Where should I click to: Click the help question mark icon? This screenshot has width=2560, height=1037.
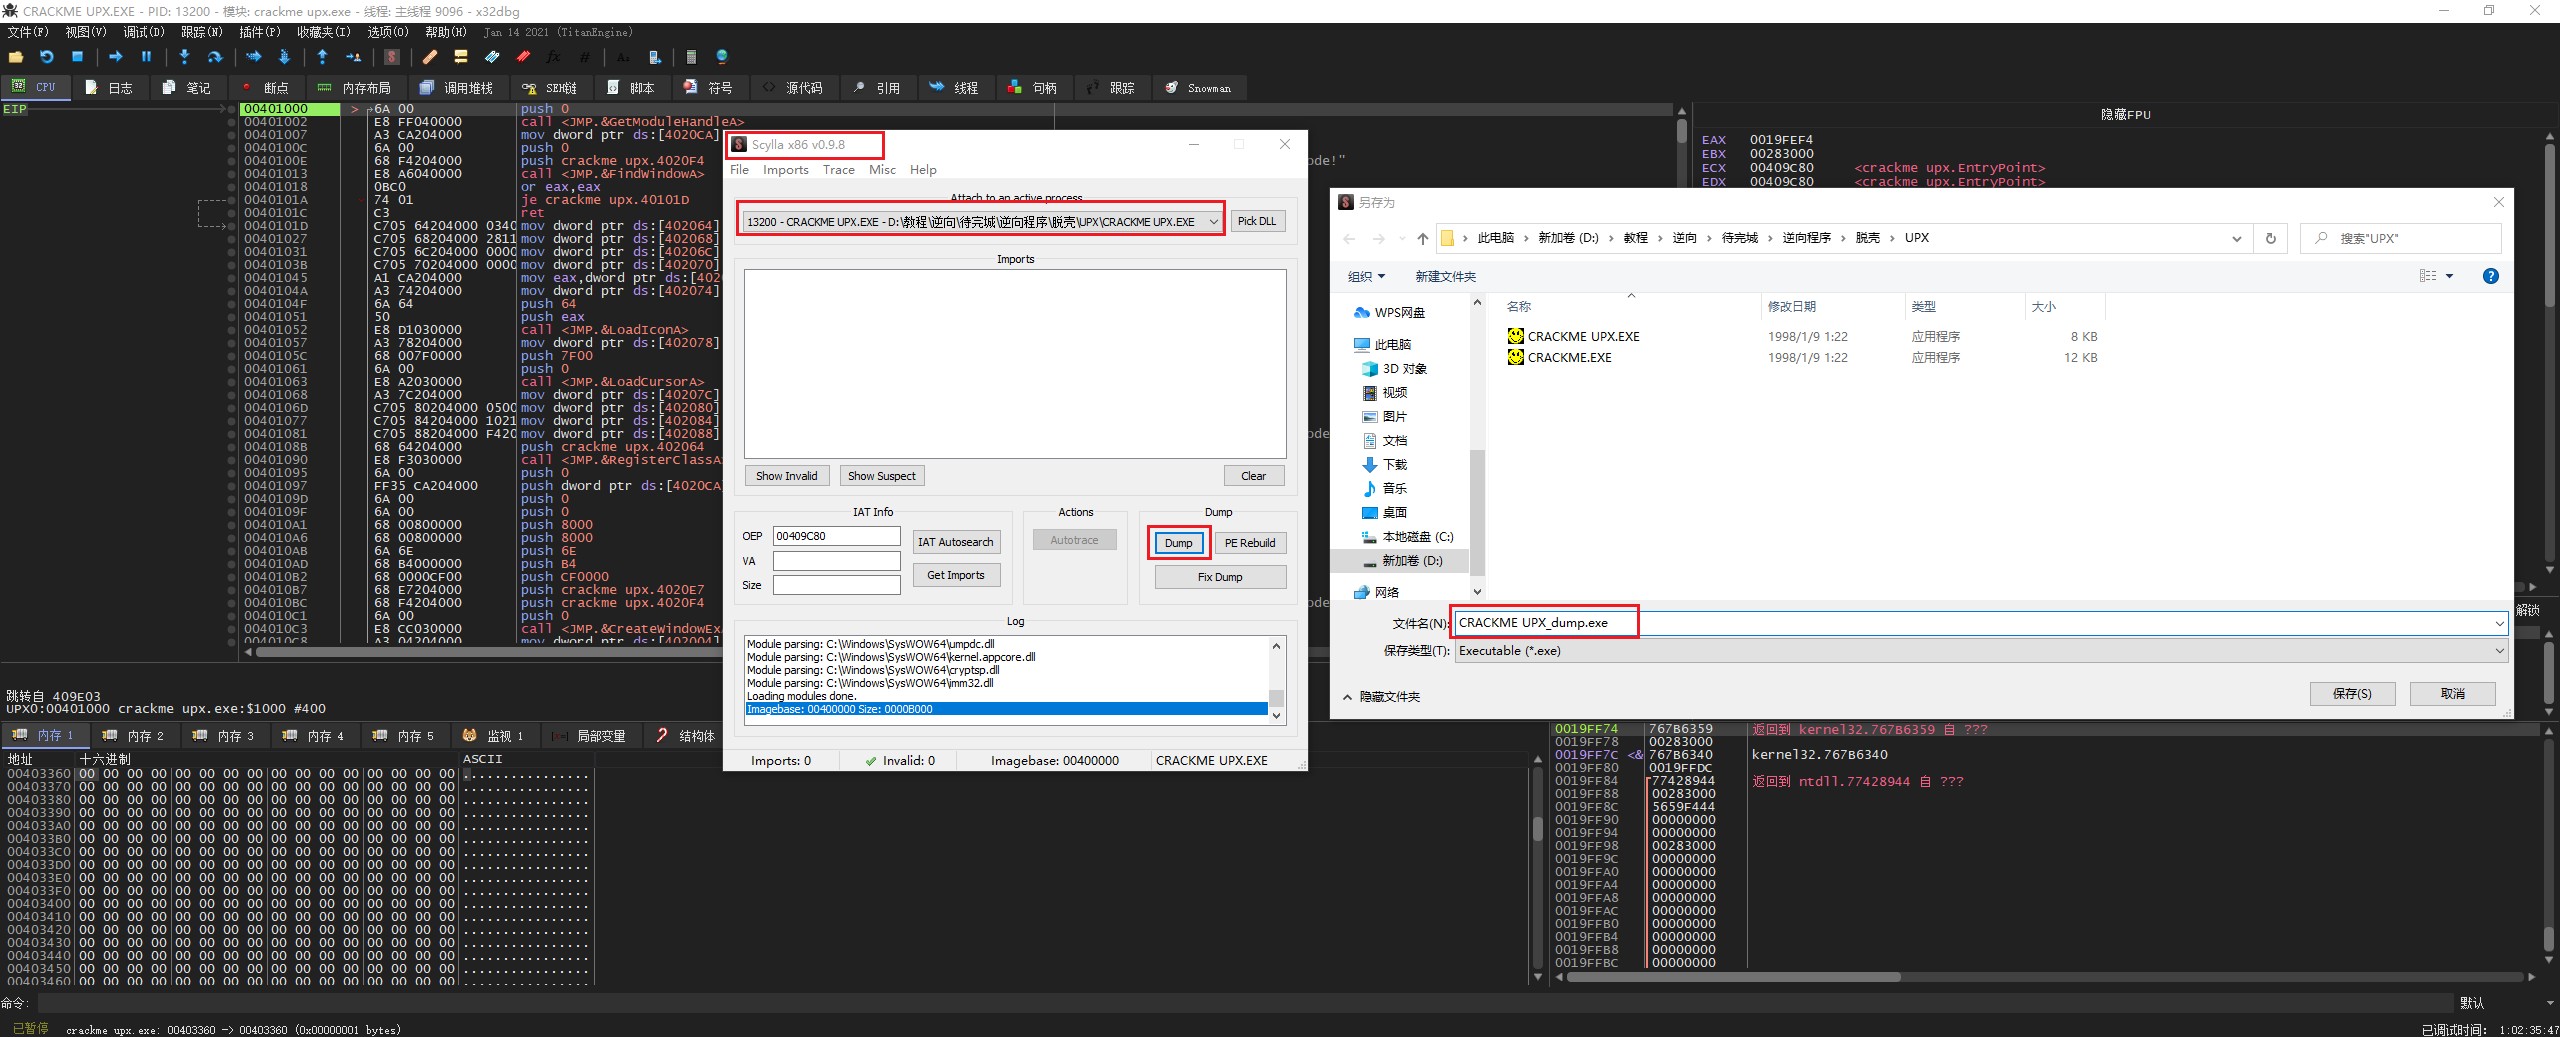click(x=2490, y=276)
